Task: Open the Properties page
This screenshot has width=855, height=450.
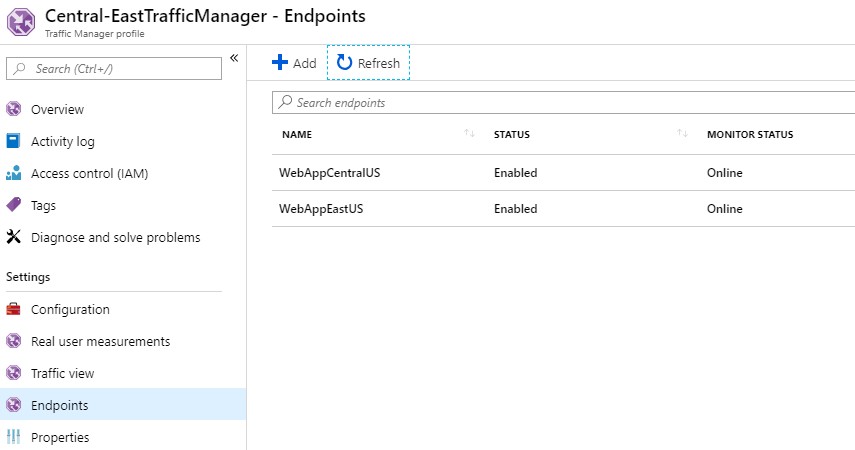Action: click(x=60, y=437)
